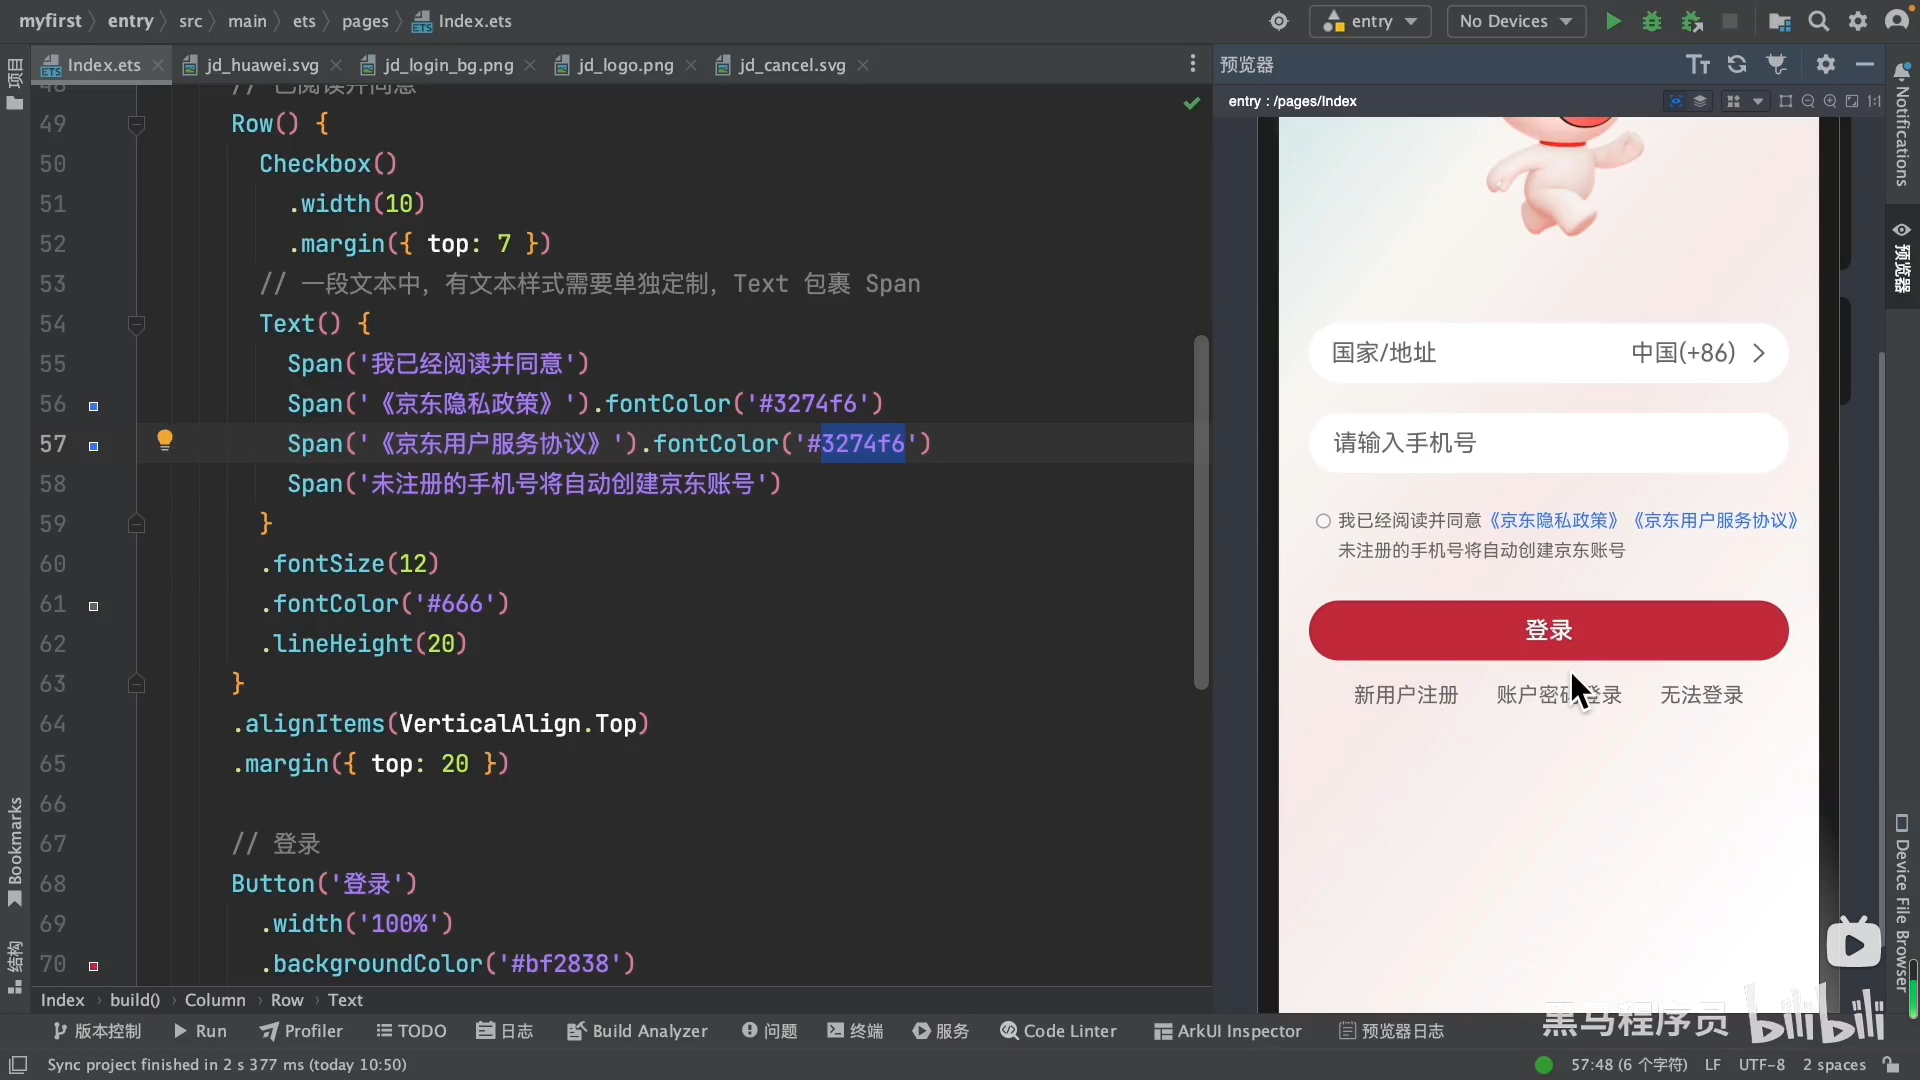
Task: Click color swatch in gutter at line 70
Action: (93, 967)
